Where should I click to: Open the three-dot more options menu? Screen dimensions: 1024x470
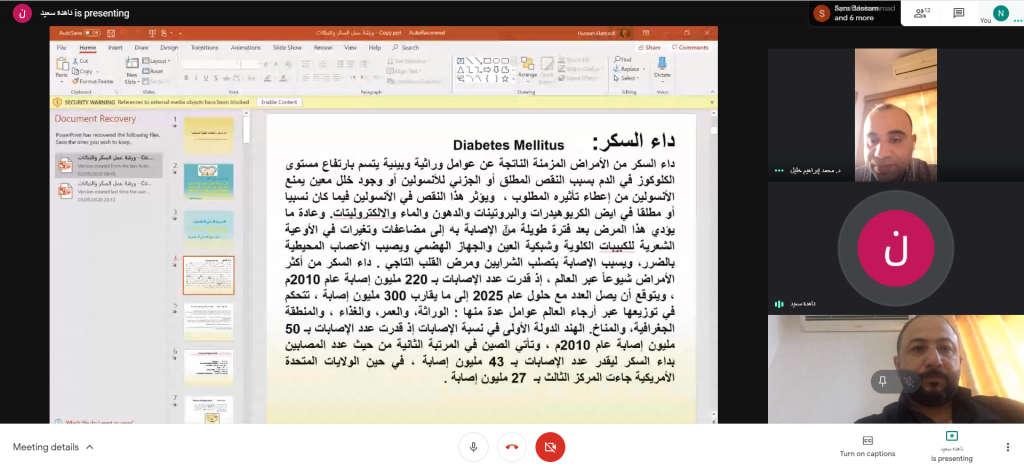1007,447
